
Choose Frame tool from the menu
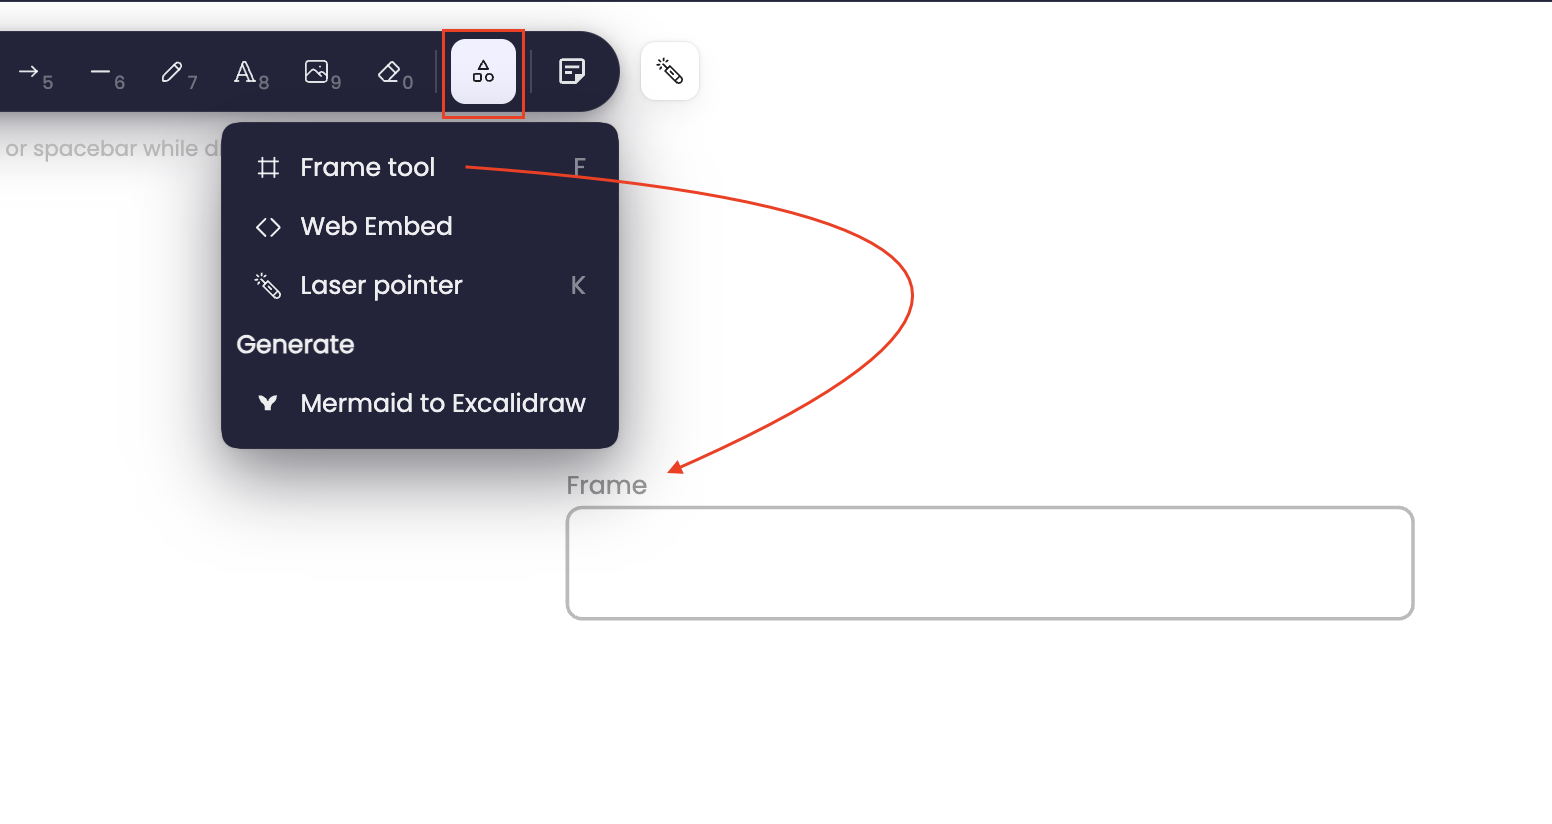pyautogui.click(x=420, y=167)
